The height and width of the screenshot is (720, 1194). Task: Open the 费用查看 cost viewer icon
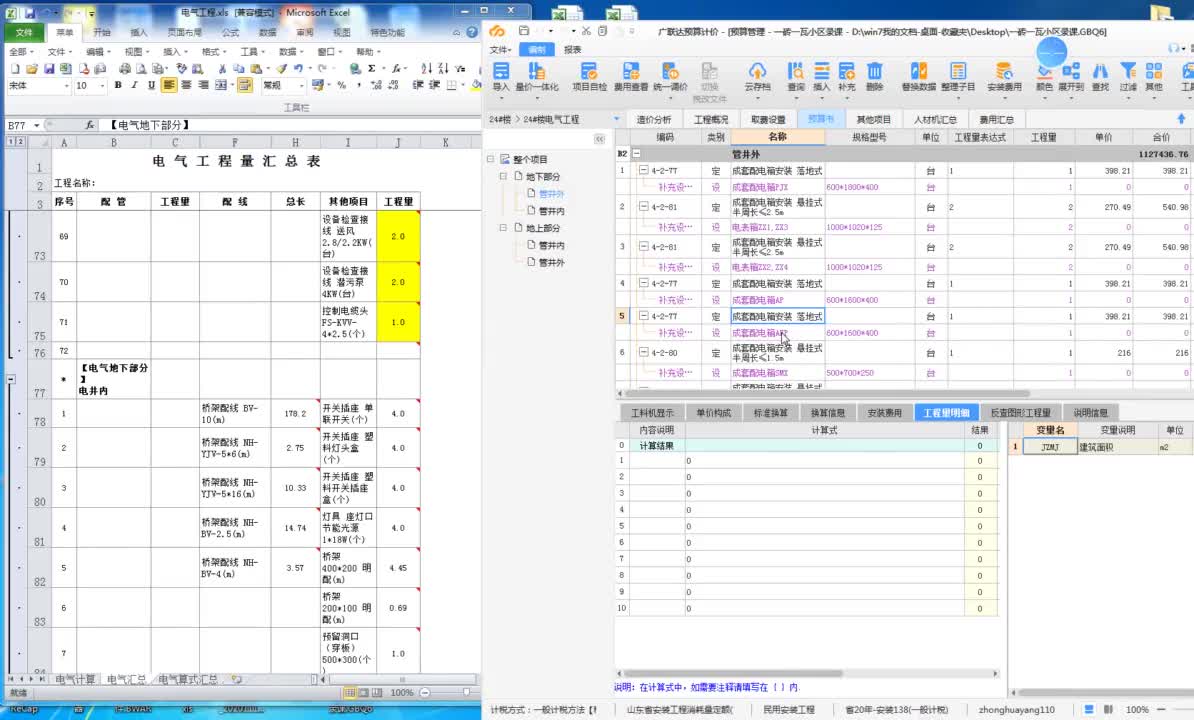coord(631,77)
